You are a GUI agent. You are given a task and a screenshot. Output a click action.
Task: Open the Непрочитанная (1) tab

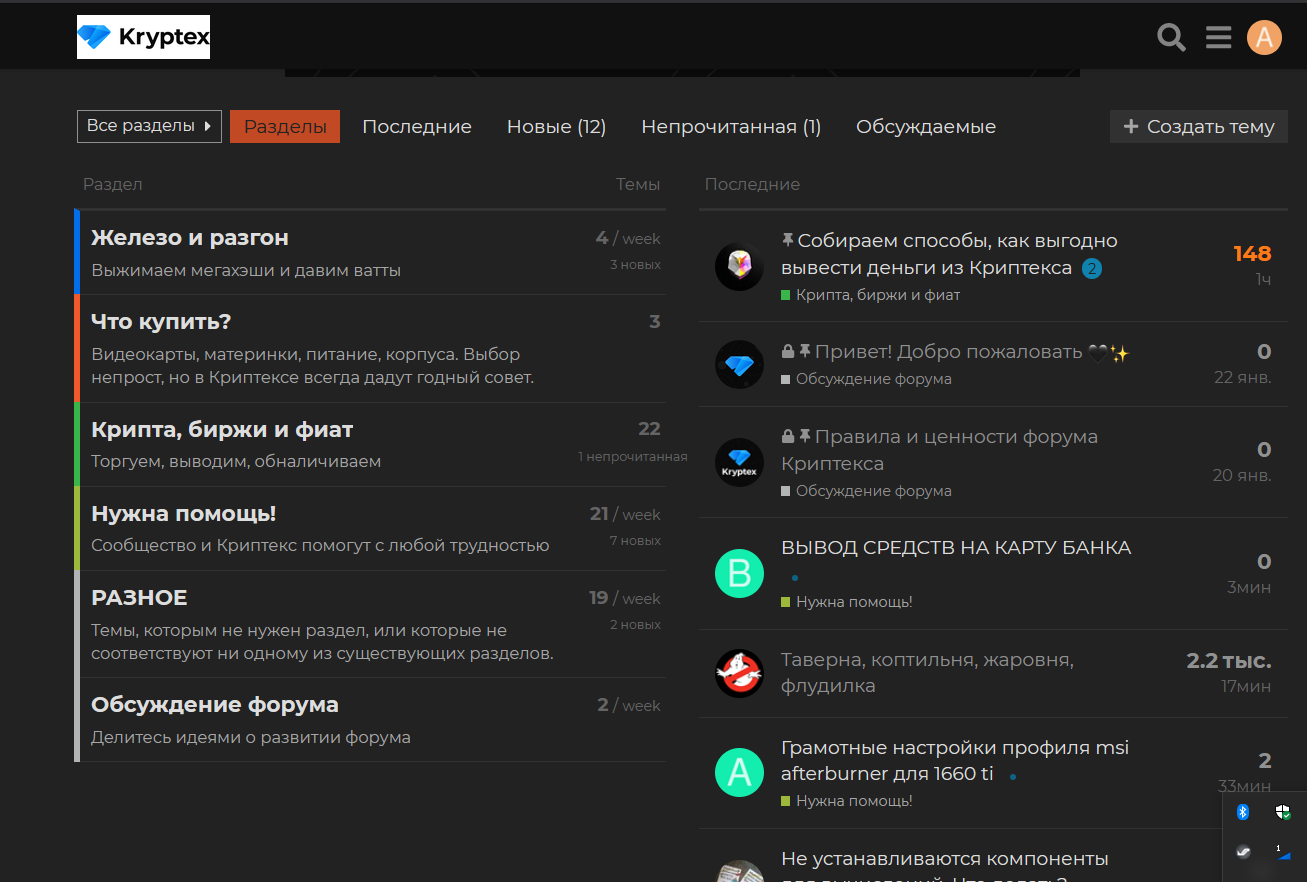pyautogui.click(x=731, y=126)
